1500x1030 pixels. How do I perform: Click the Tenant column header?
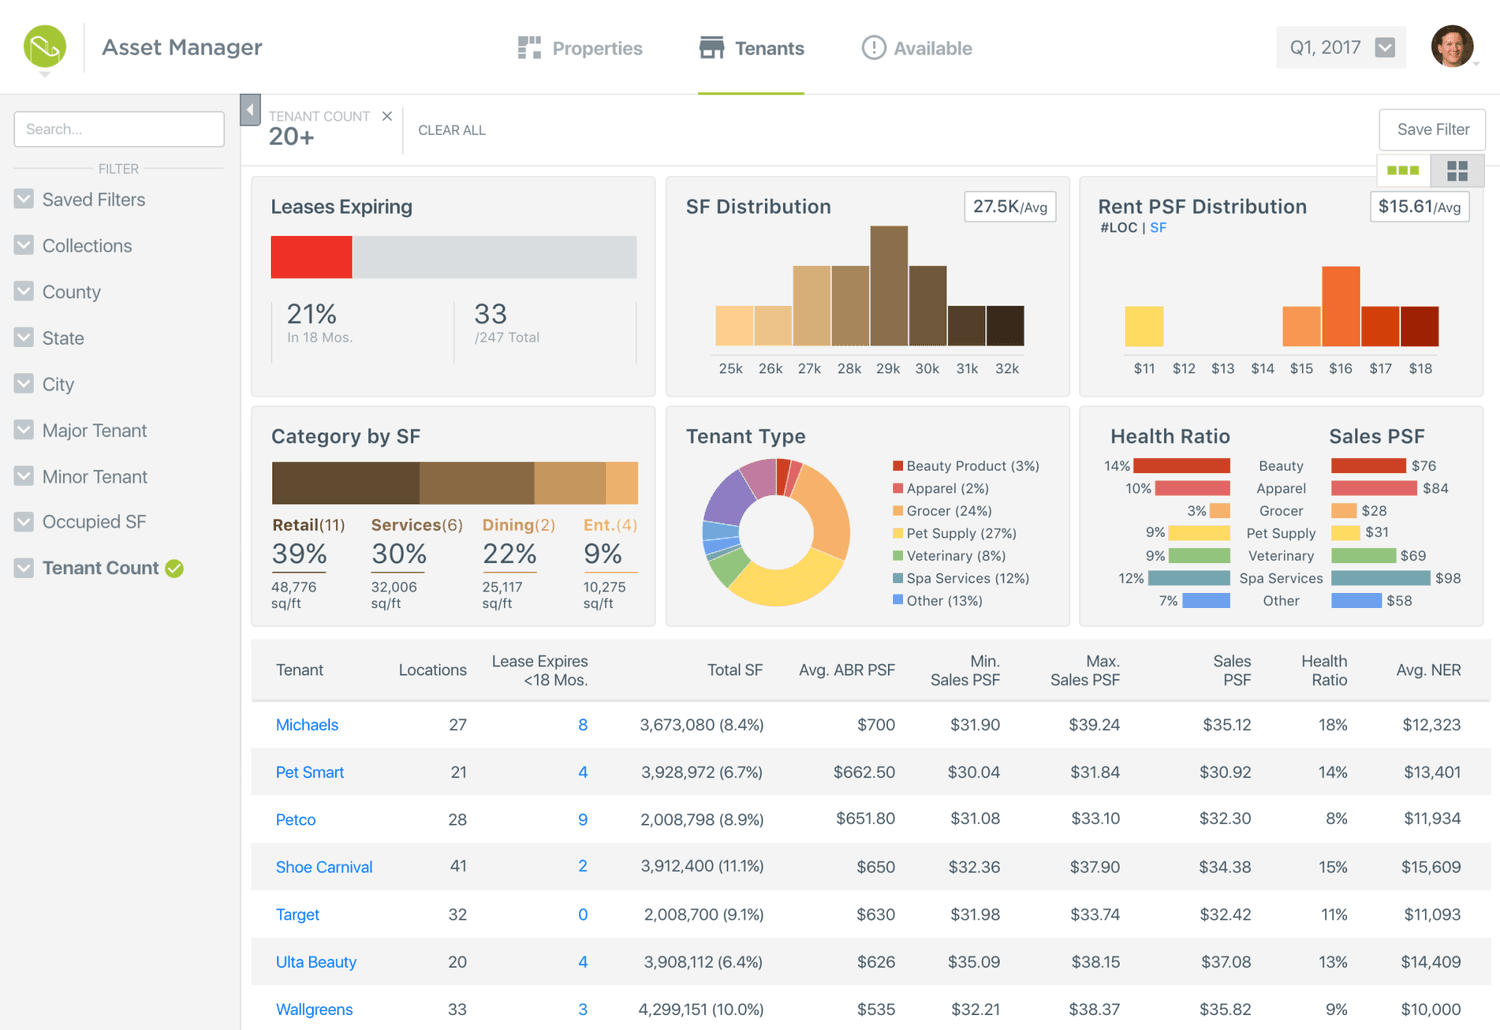[300, 670]
